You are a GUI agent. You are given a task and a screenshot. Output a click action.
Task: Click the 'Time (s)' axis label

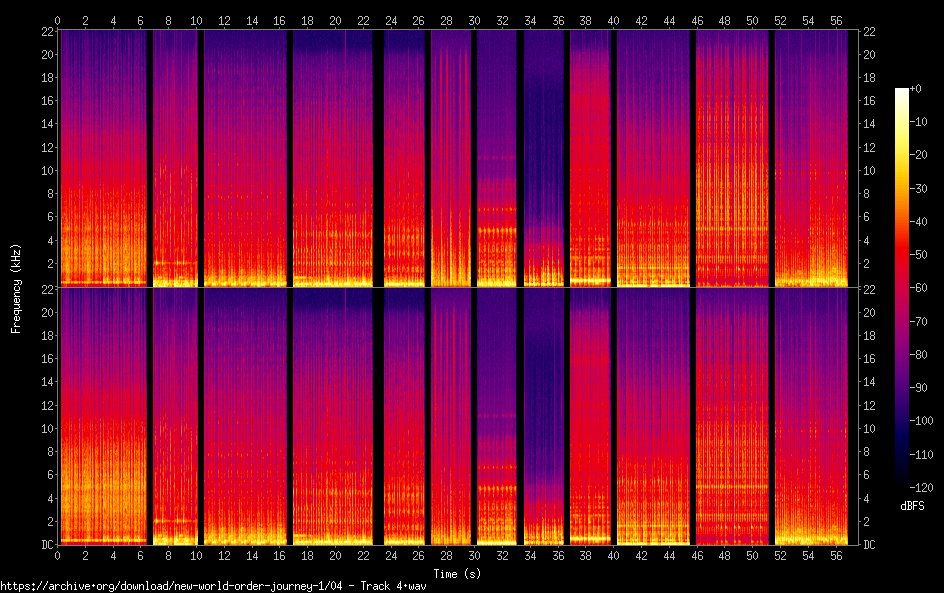point(456,573)
